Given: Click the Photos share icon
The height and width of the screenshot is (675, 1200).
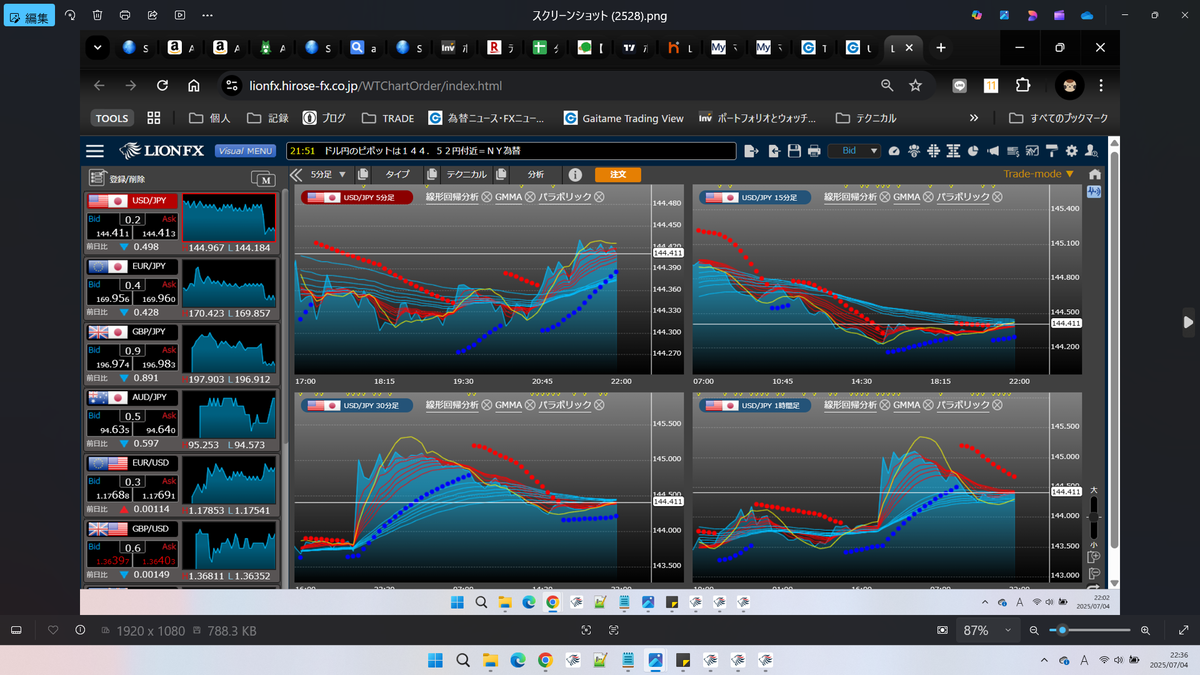Looking at the screenshot, I should click(x=152, y=16).
